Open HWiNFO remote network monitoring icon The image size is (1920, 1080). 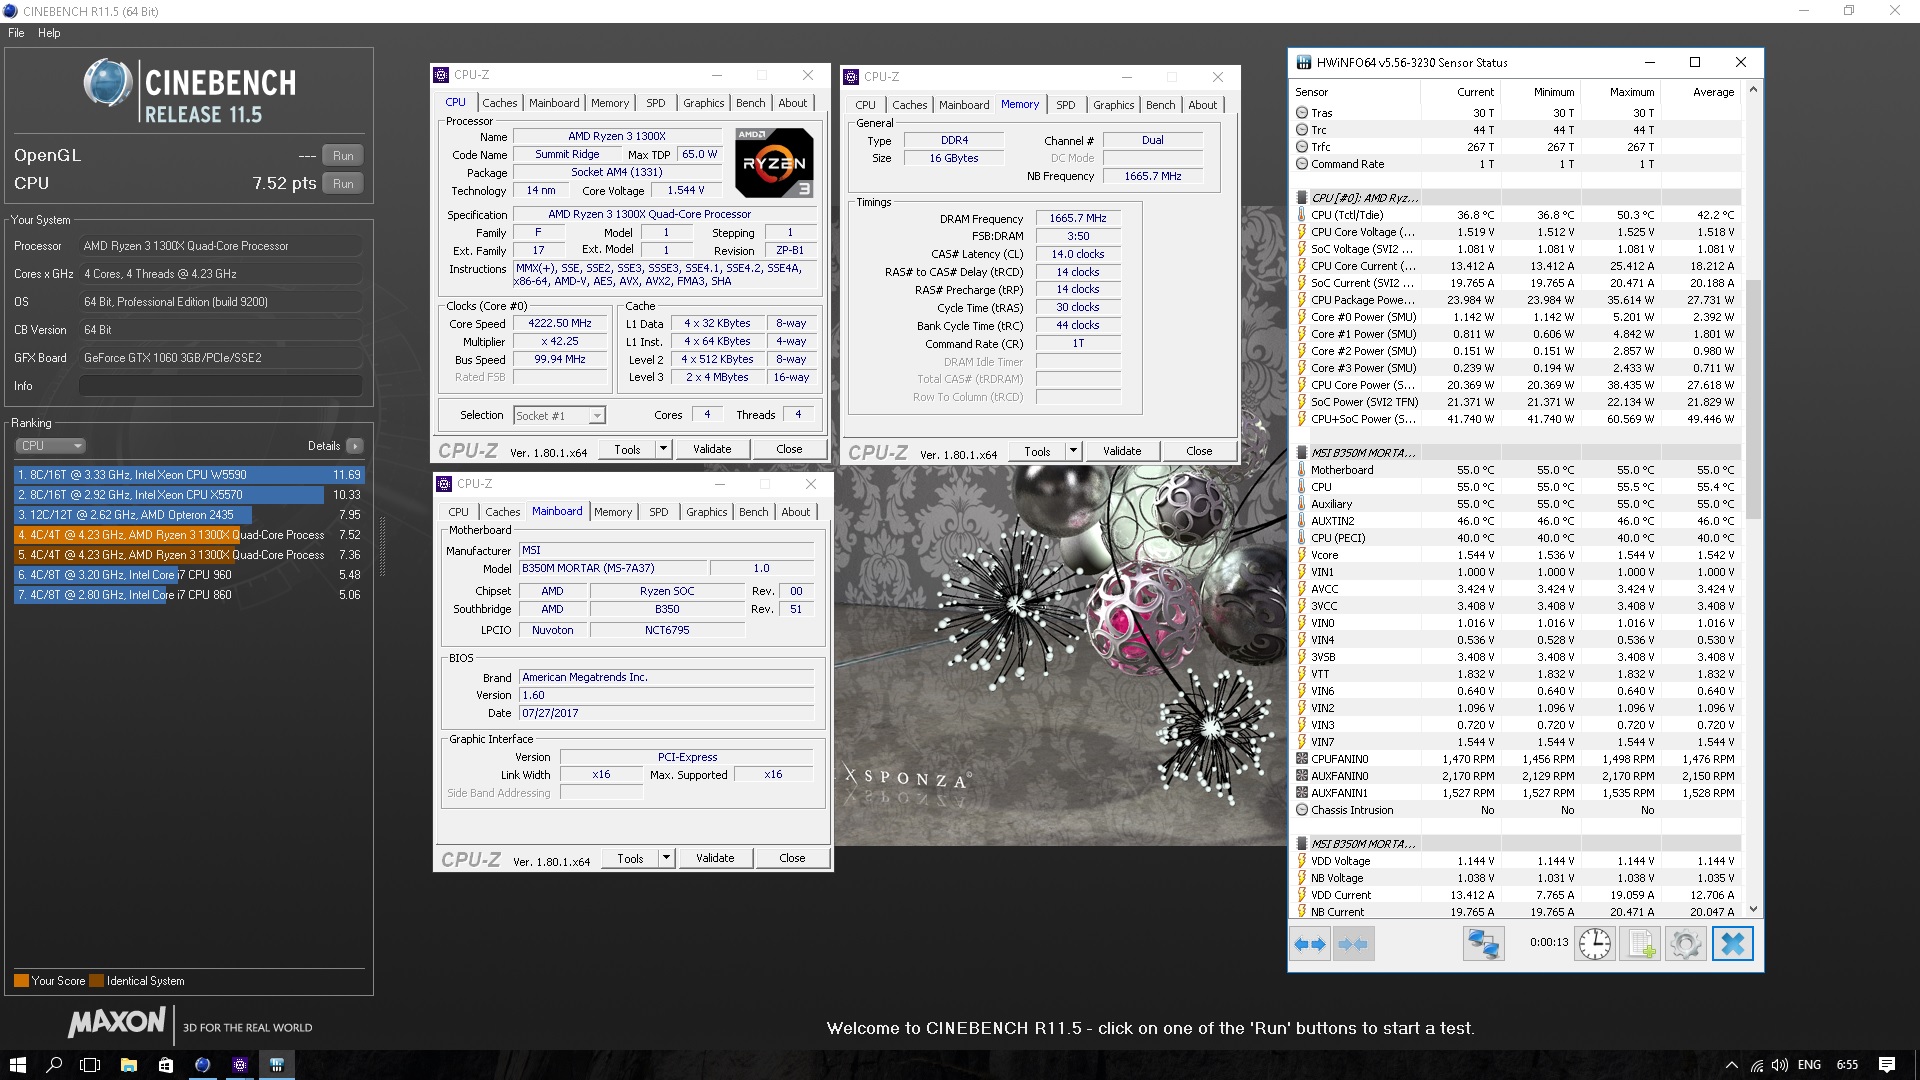[x=1483, y=943]
